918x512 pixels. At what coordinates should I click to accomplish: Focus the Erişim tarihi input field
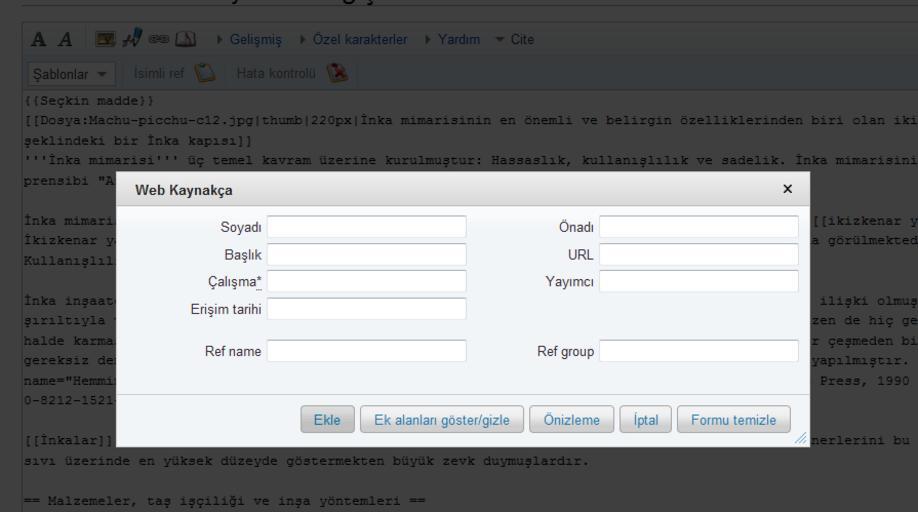point(366,309)
